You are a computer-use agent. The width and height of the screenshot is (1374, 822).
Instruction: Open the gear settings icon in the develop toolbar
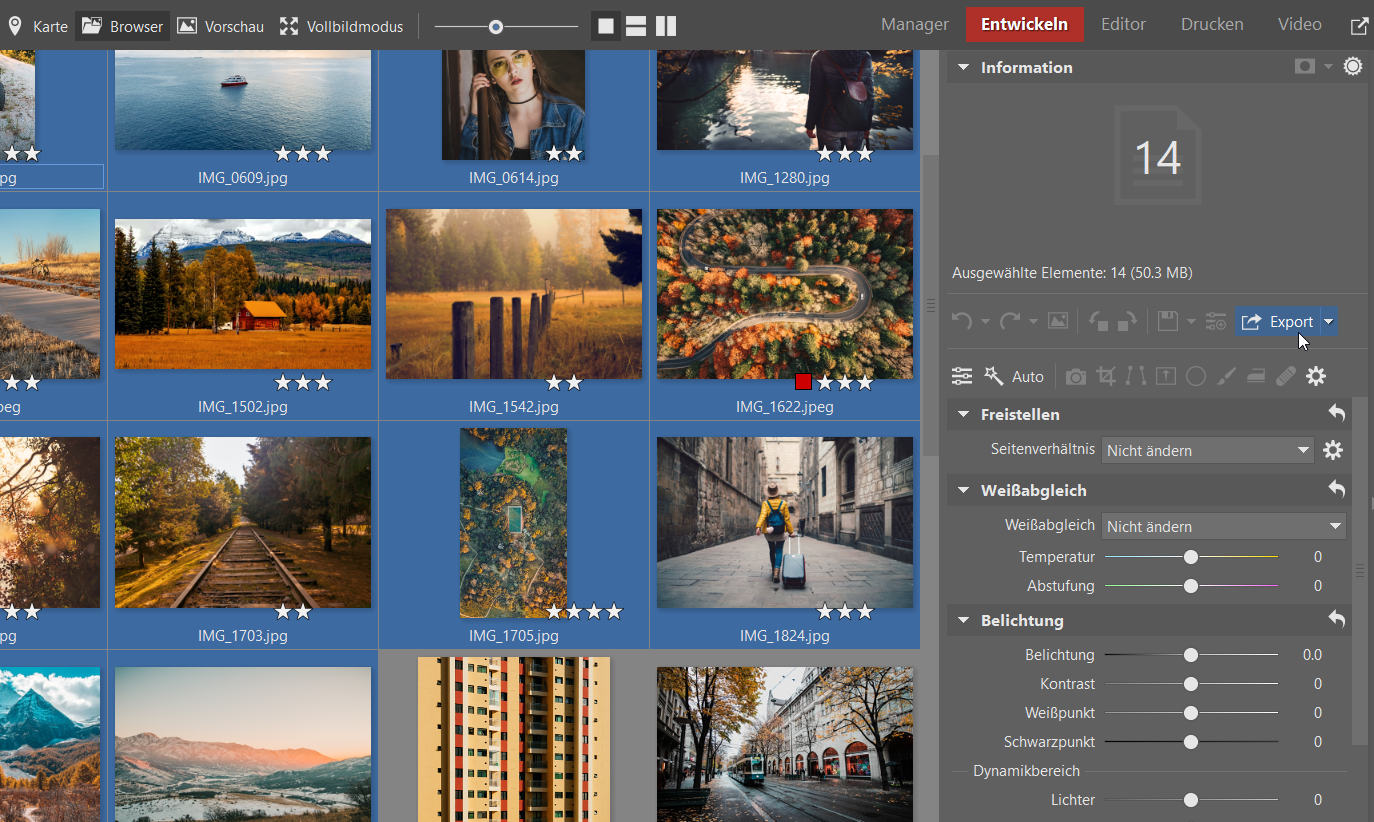1316,377
